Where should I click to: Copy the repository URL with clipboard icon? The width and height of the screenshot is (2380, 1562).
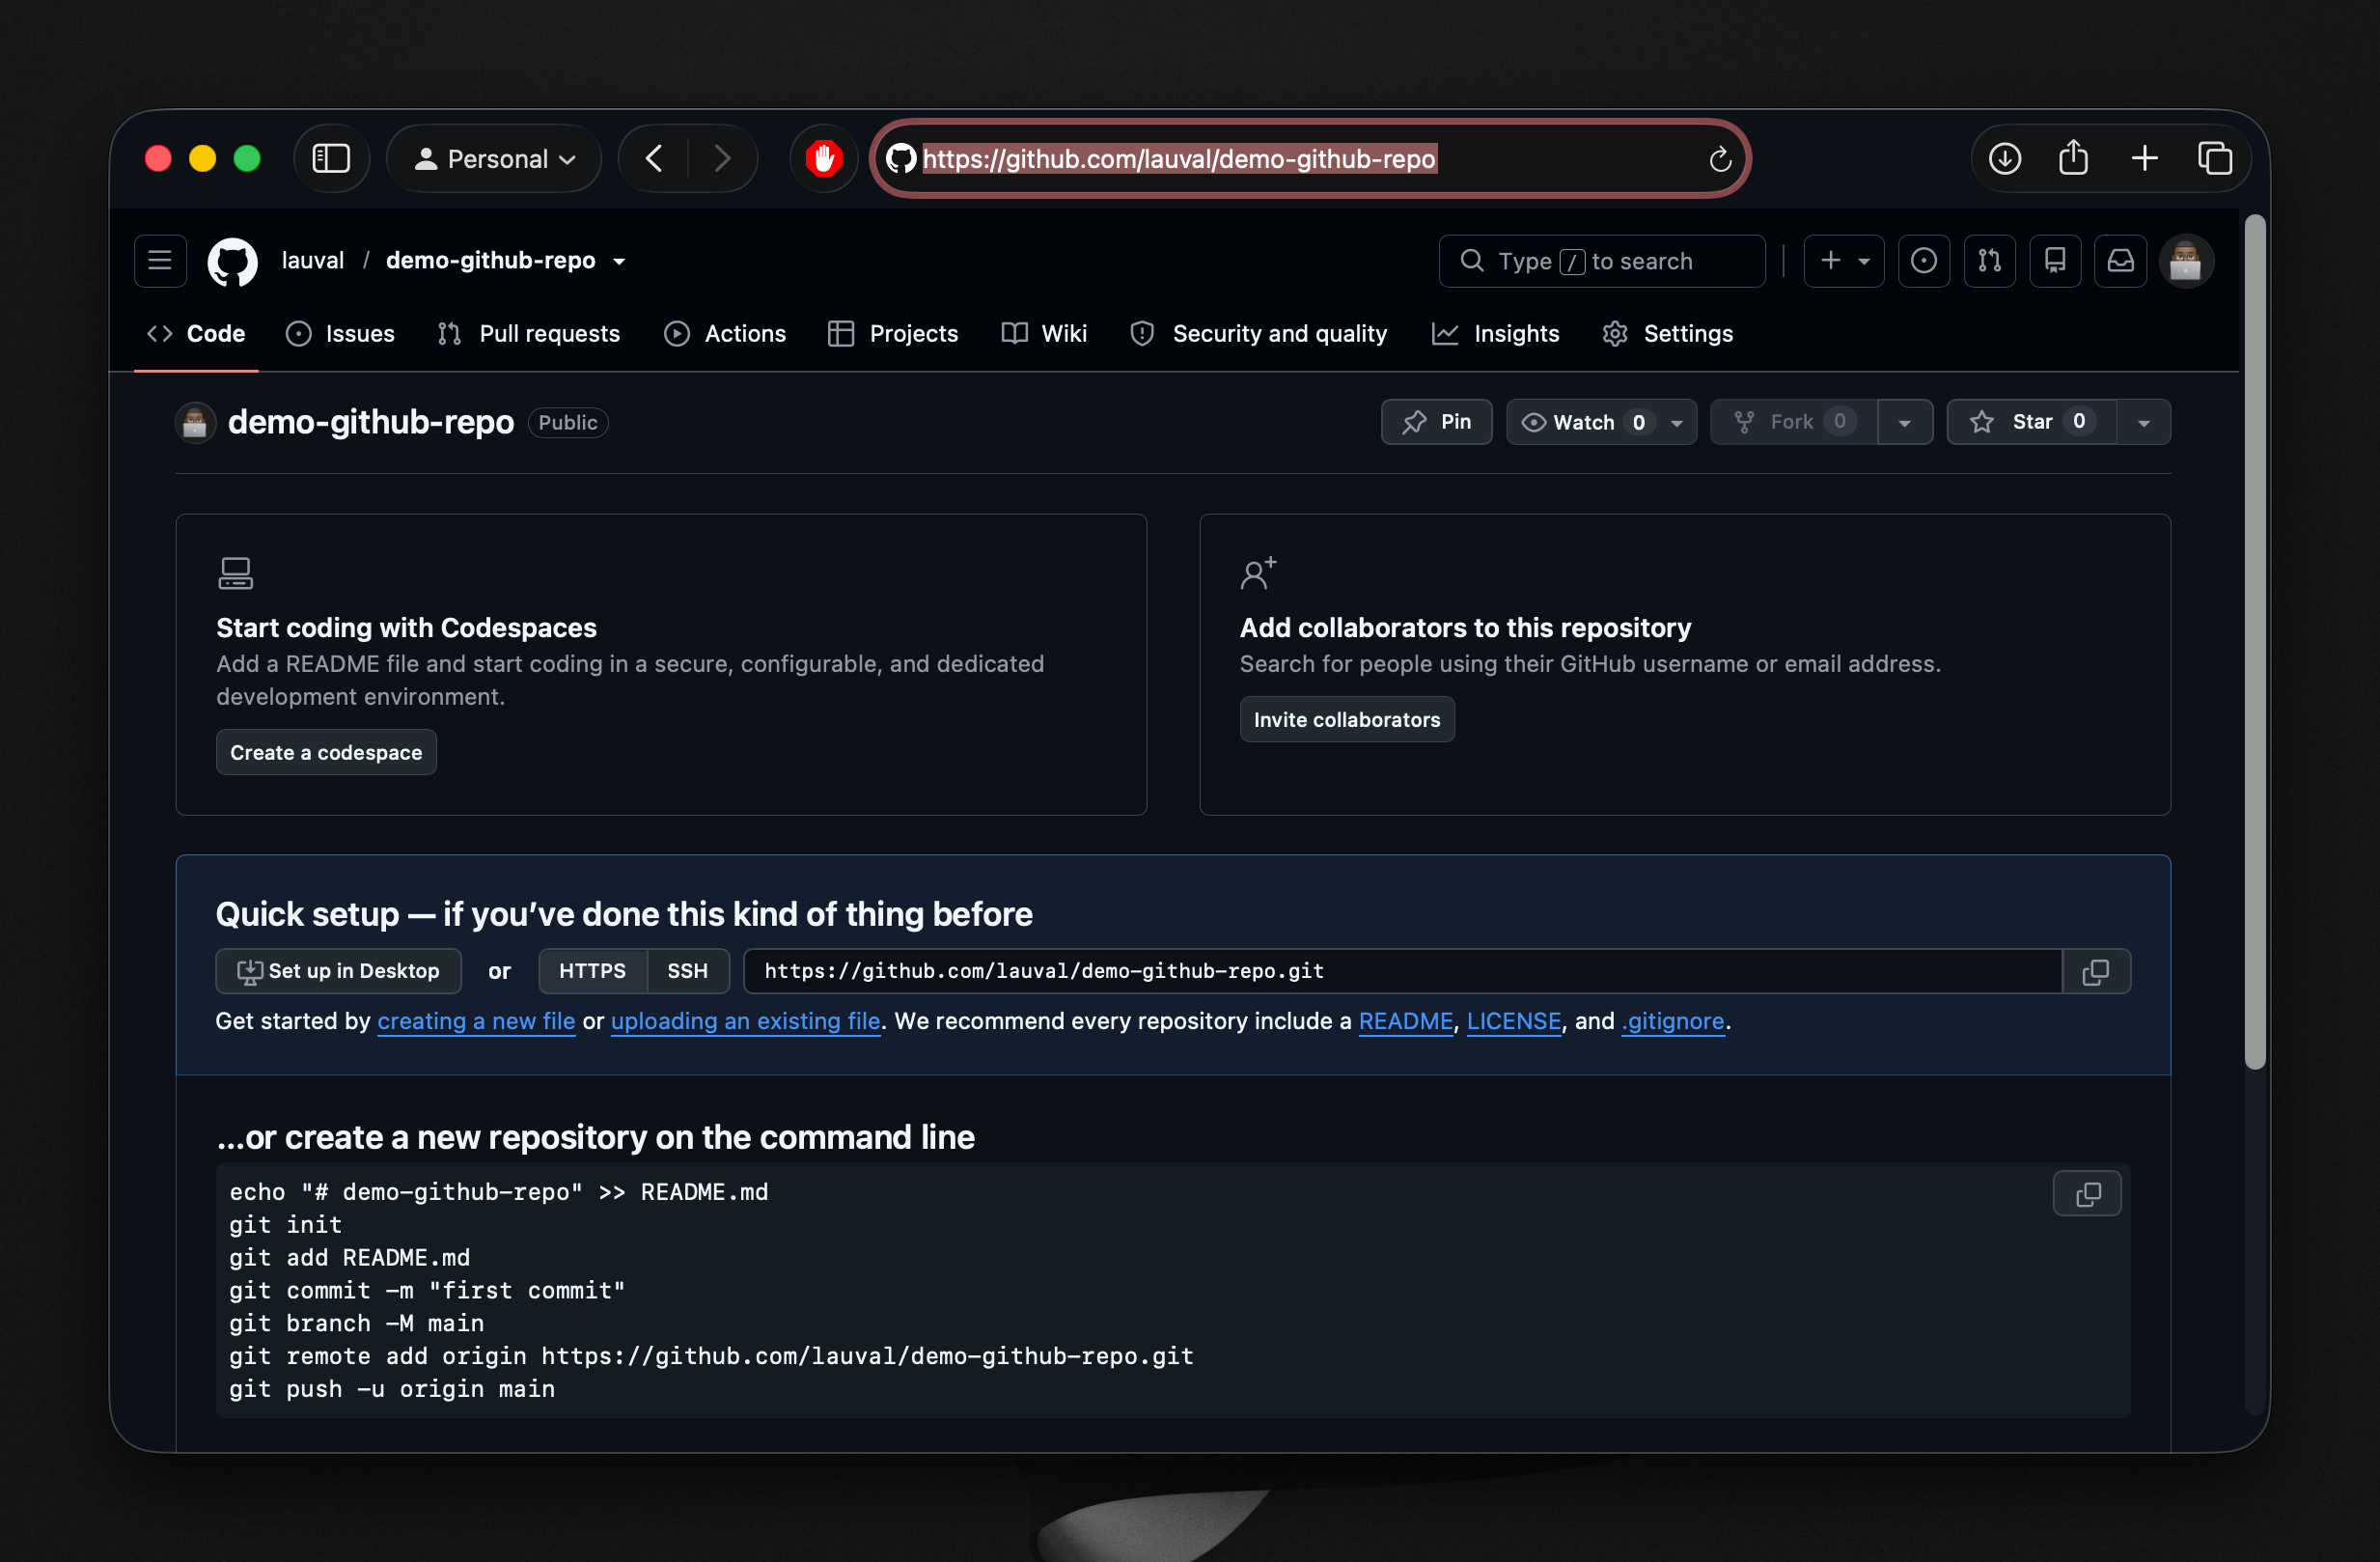(2096, 971)
